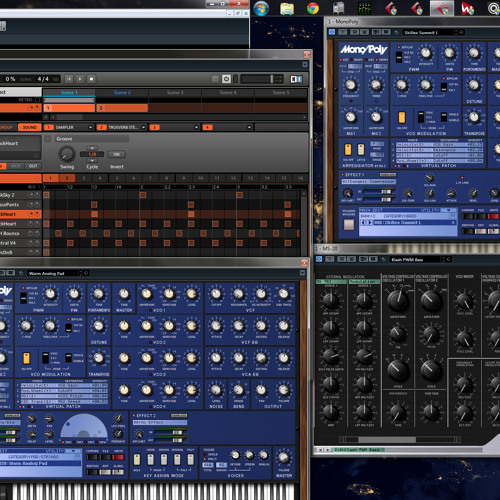Click the Maschine record button
This screenshot has height=500, width=500.
[x=91, y=79]
